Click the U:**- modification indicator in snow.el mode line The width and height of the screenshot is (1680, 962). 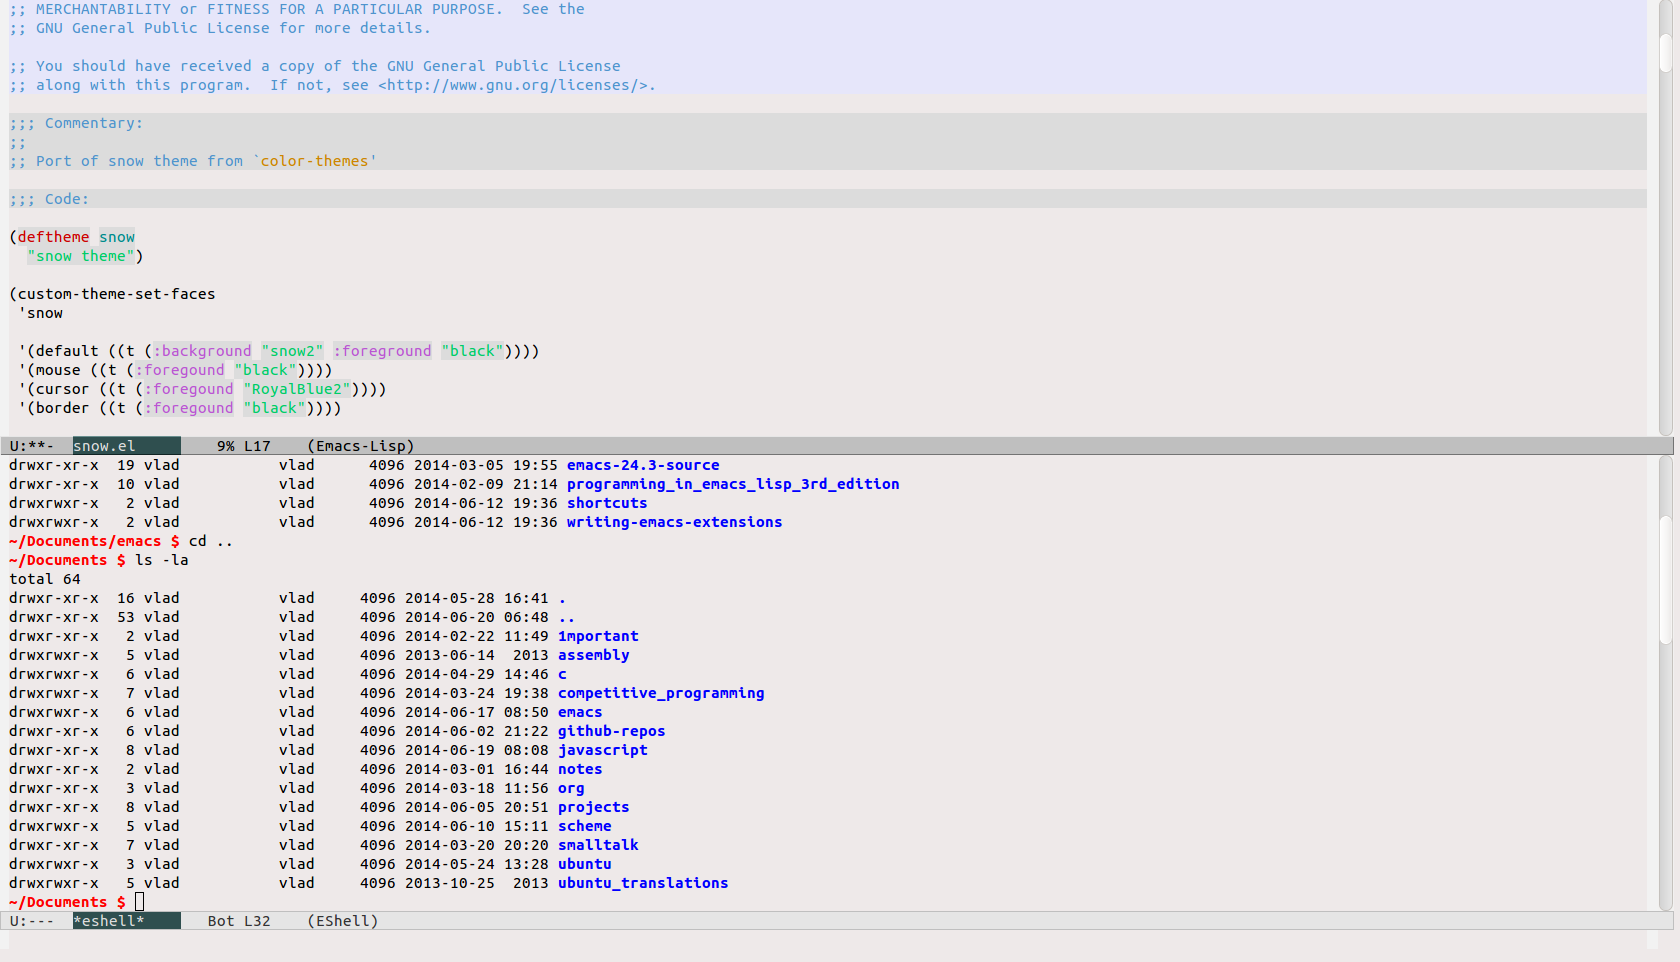point(32,446)
